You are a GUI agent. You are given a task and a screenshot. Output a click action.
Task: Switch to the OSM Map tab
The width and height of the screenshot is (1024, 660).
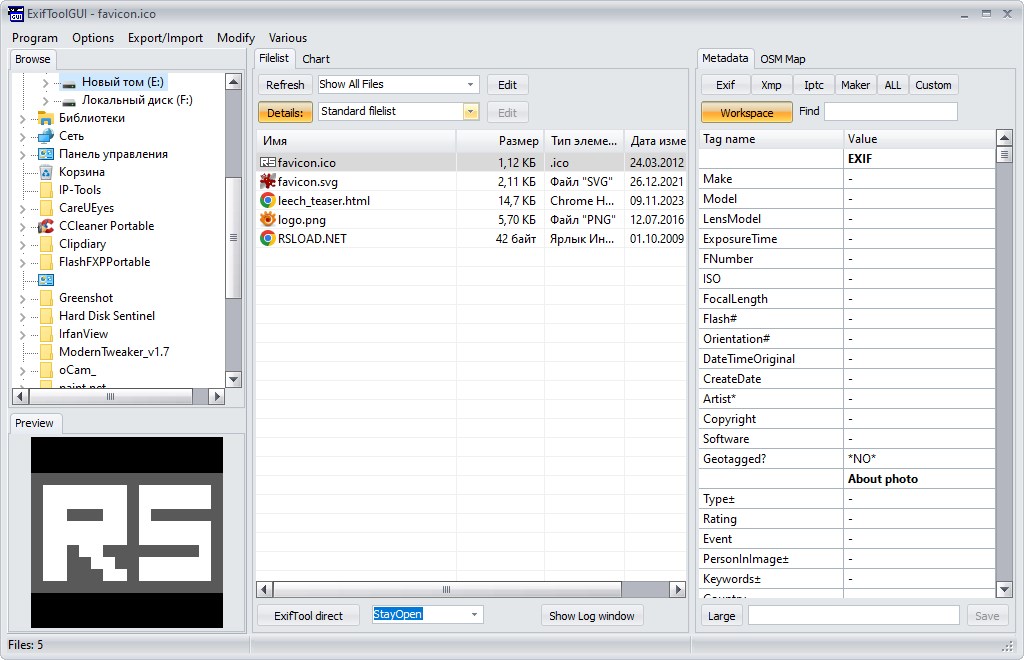point(782,59)
